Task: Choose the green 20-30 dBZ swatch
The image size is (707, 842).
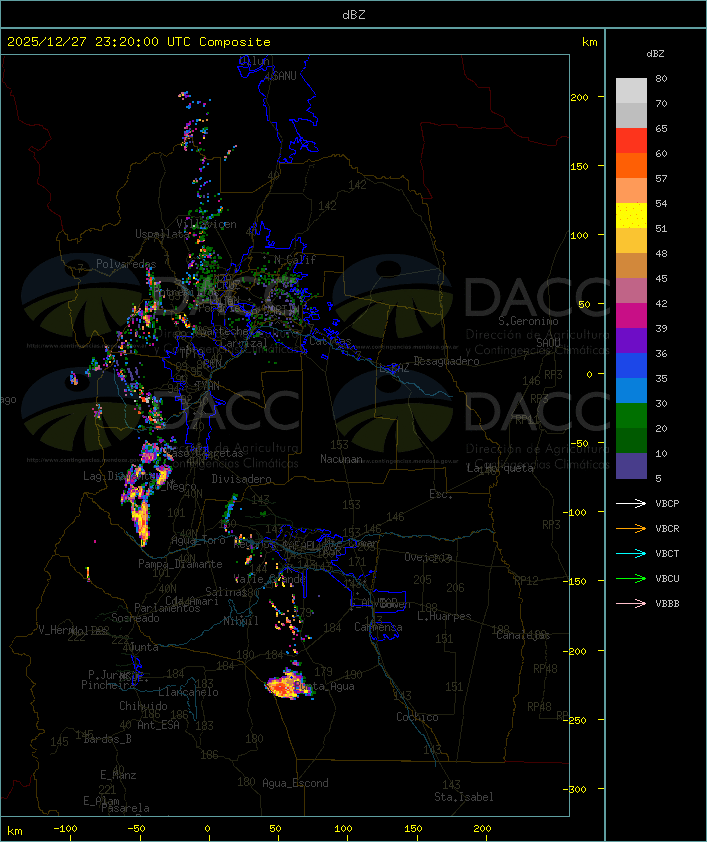Action: tap(631, 416)
